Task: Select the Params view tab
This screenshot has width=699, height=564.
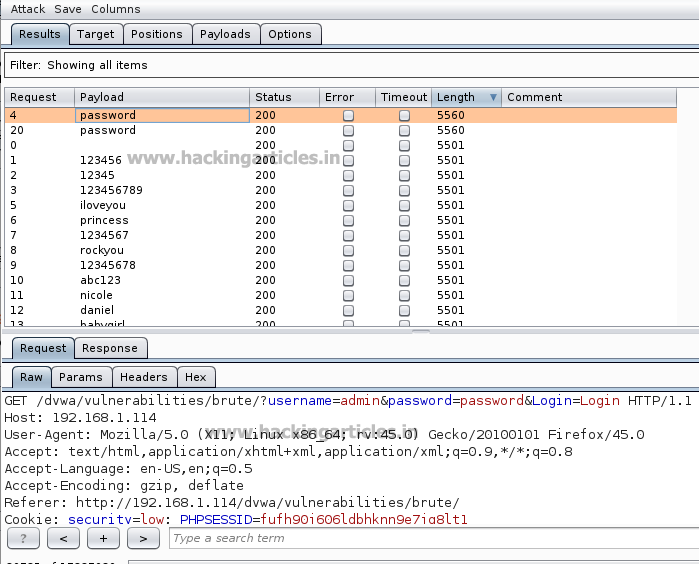Action: click(x=81, y=377)
